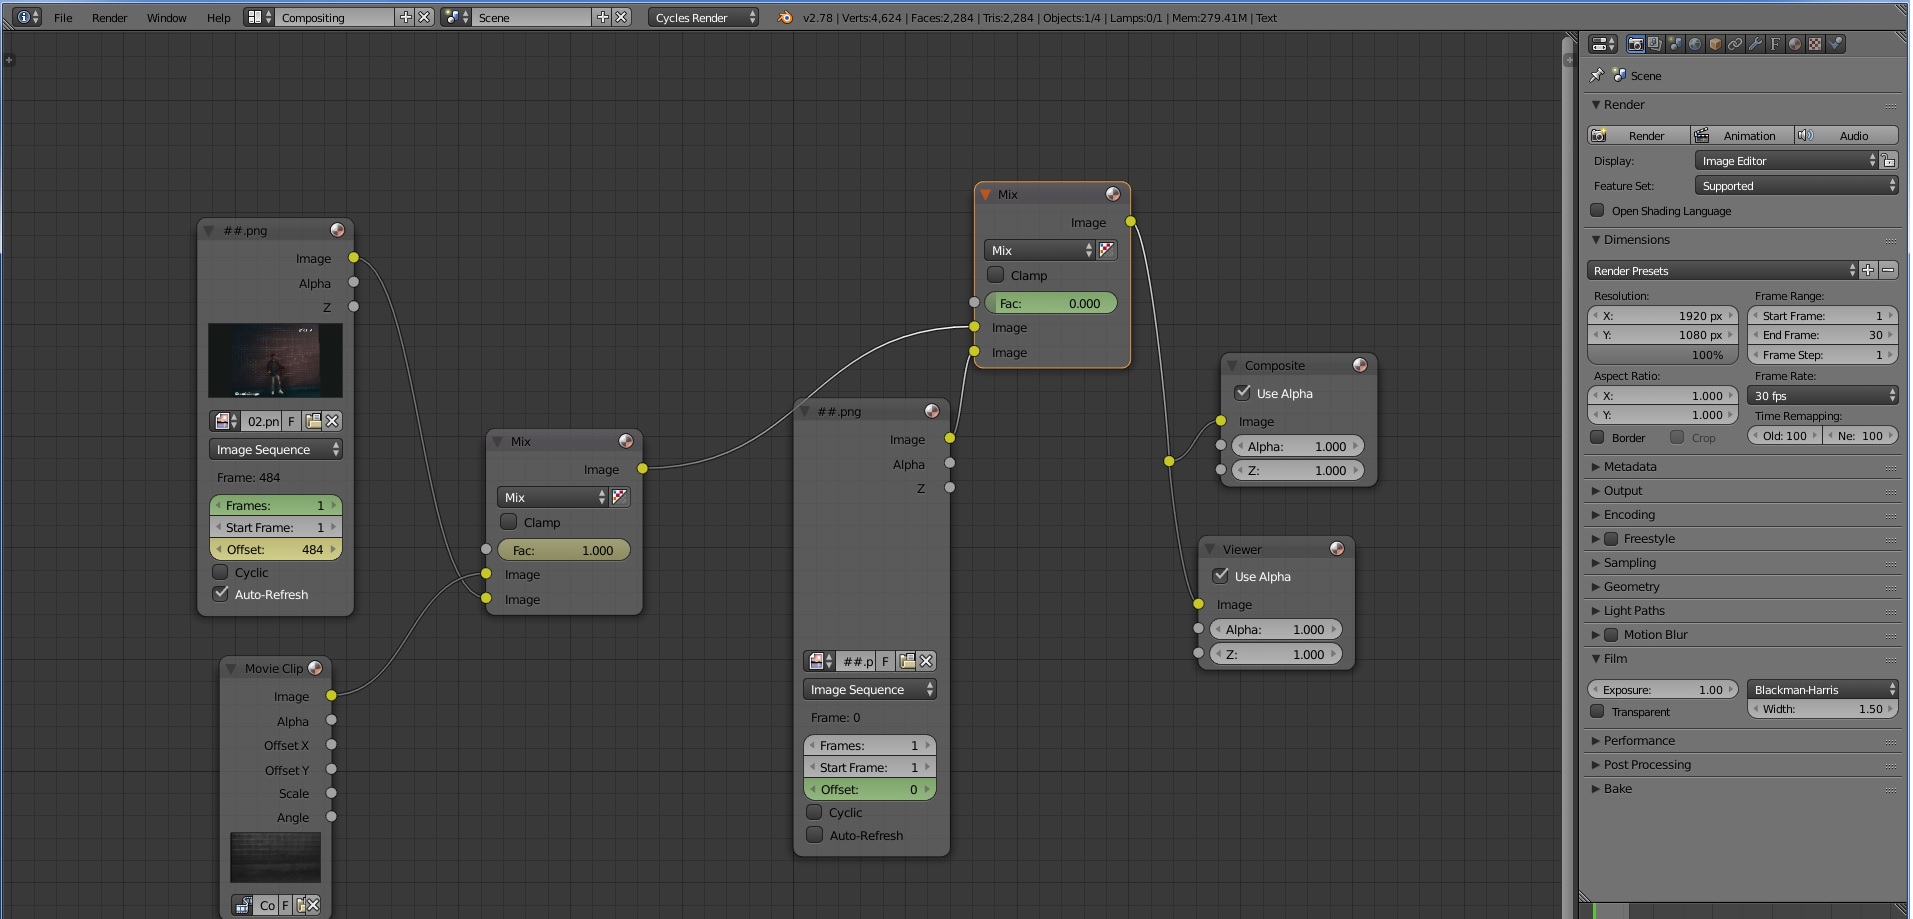
Task: Open the Render menu in the header
Action: tap(109, 17)
